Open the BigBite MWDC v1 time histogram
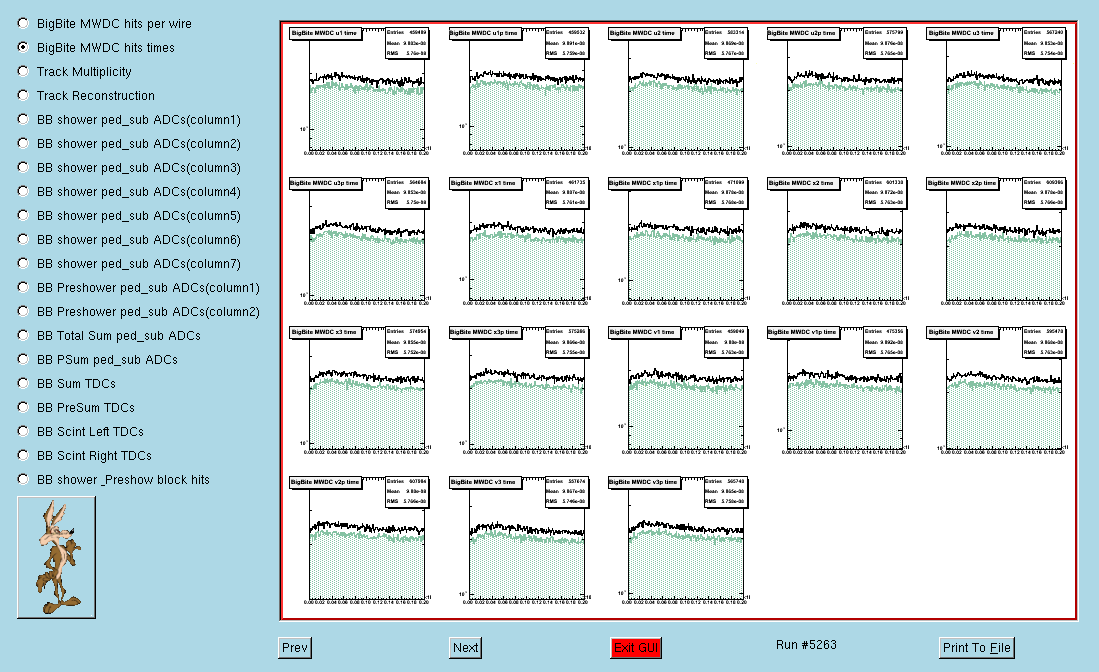Image resolution: width=1099 pixels, height=672 pixels. pos(677,390)
